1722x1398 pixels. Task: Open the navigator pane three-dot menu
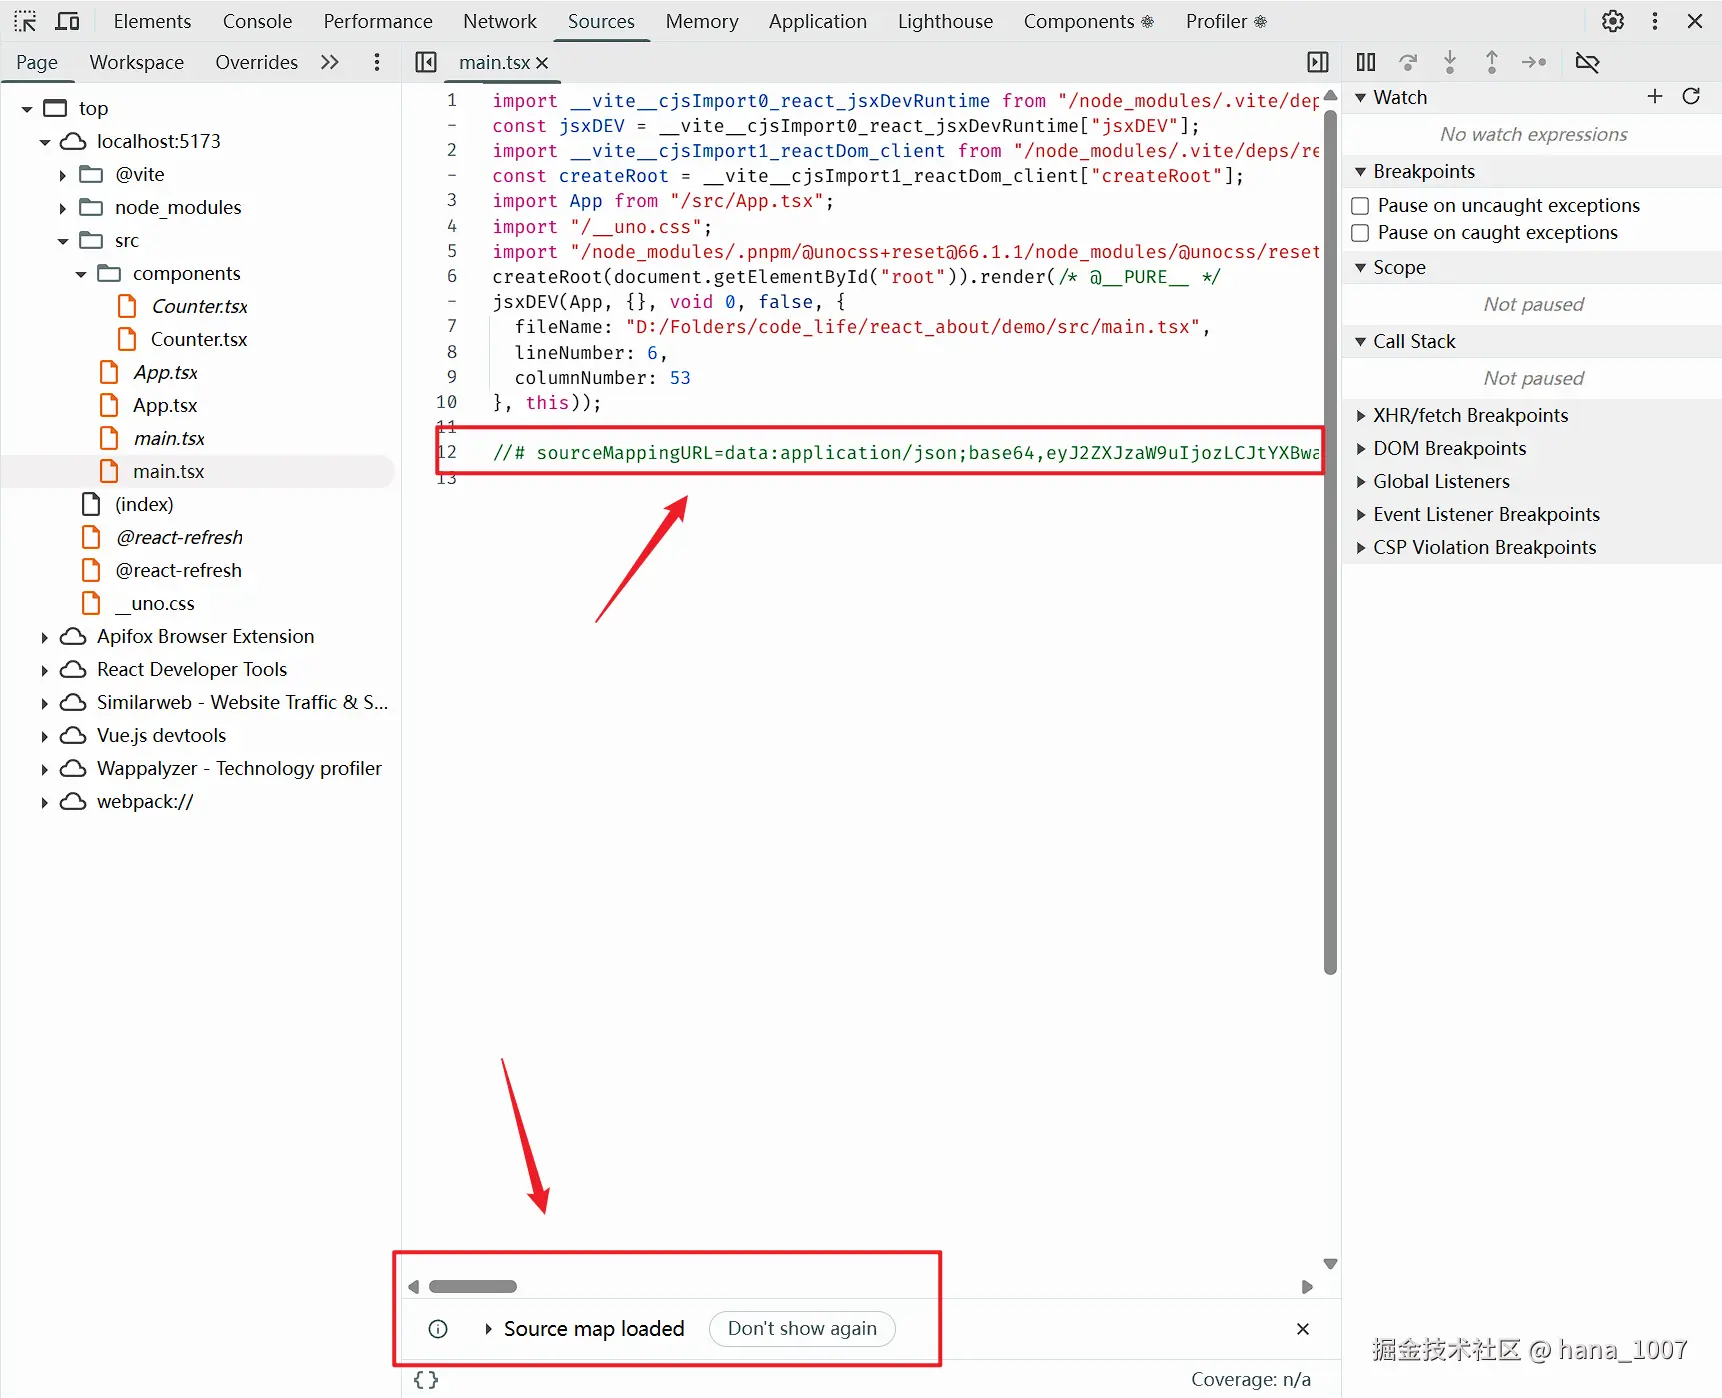[x=377, y=62]
